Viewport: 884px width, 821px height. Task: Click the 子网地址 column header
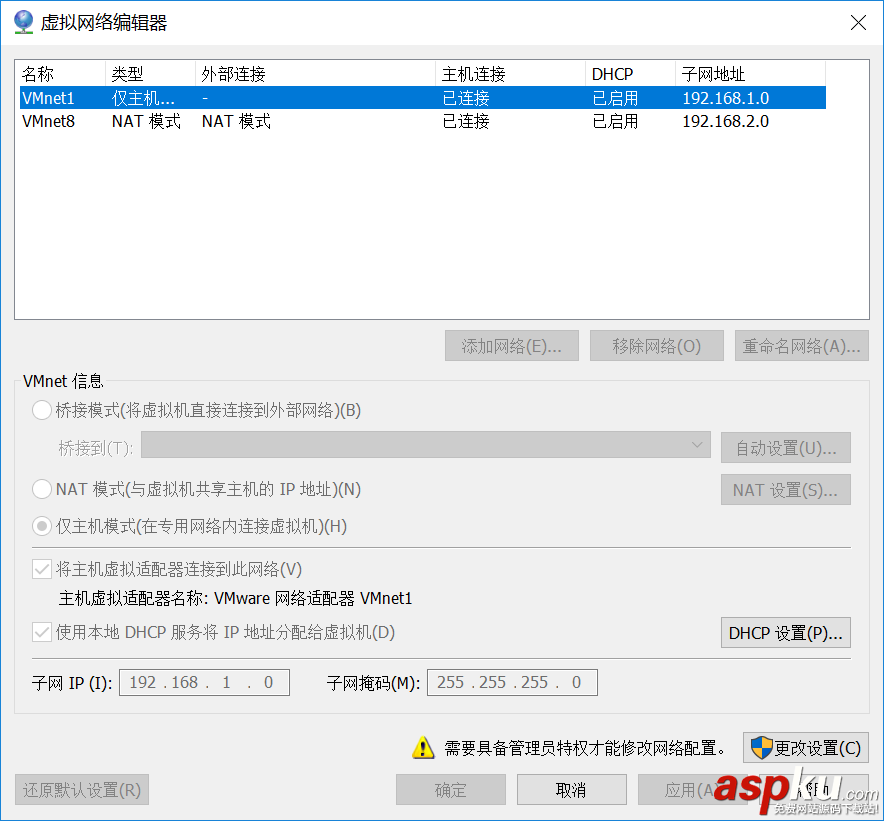point(750,74)
